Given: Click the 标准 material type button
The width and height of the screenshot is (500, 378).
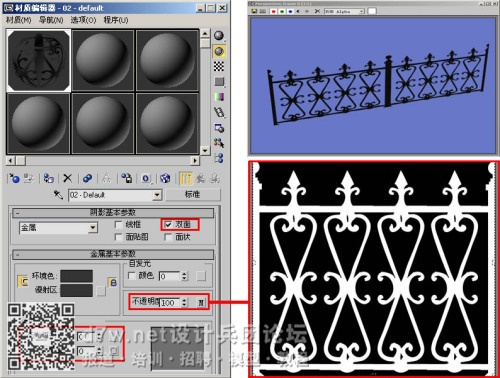Looking at the screenshot, I should (193, 195).
